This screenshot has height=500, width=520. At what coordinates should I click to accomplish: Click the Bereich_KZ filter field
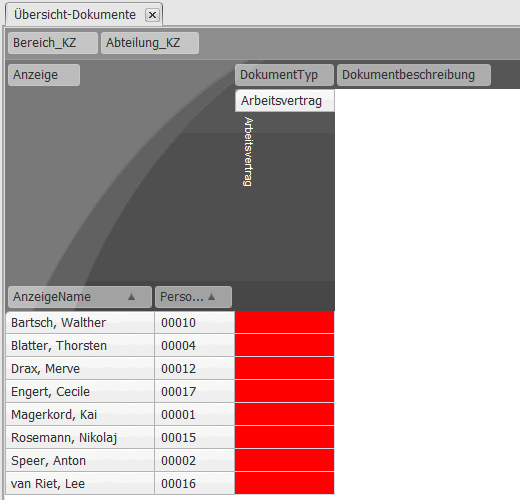pyautogui.click(x=53, y=43)
